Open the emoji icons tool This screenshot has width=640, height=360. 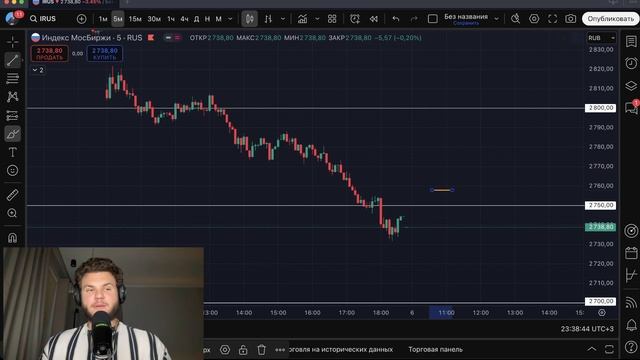pos(13,170)
